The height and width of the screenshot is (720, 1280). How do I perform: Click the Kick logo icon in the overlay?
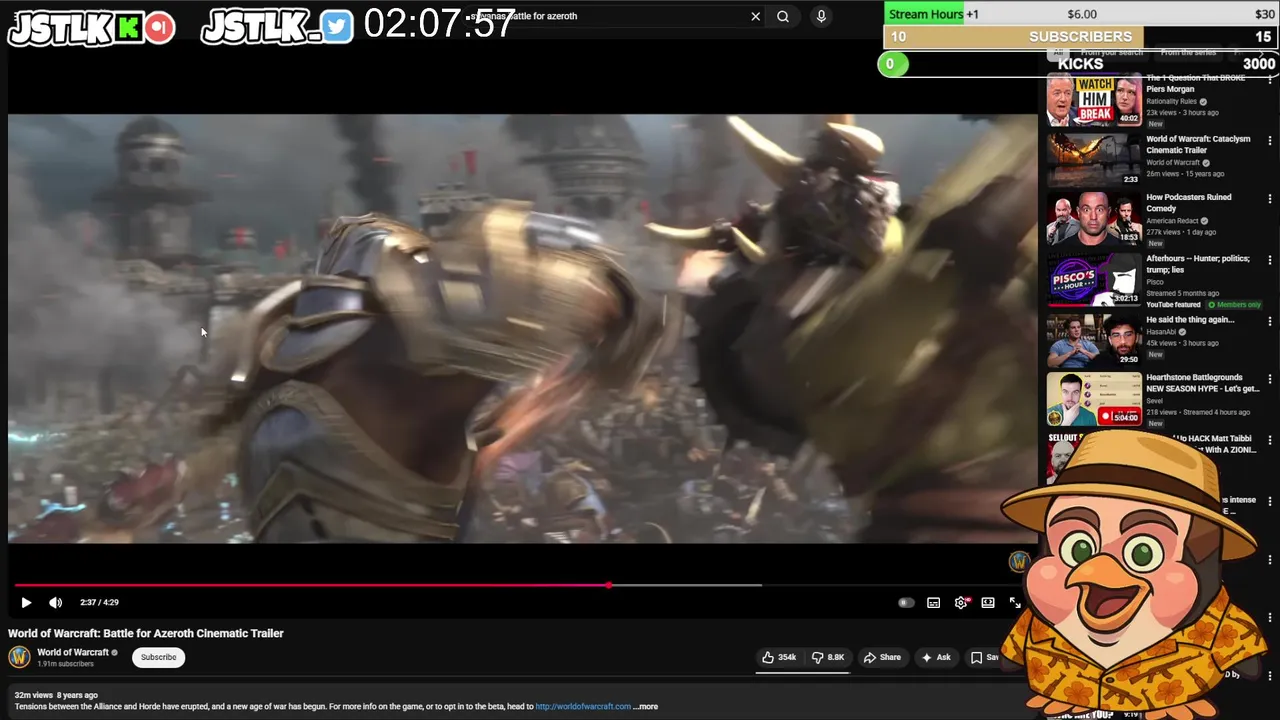[x=128, y=28]
